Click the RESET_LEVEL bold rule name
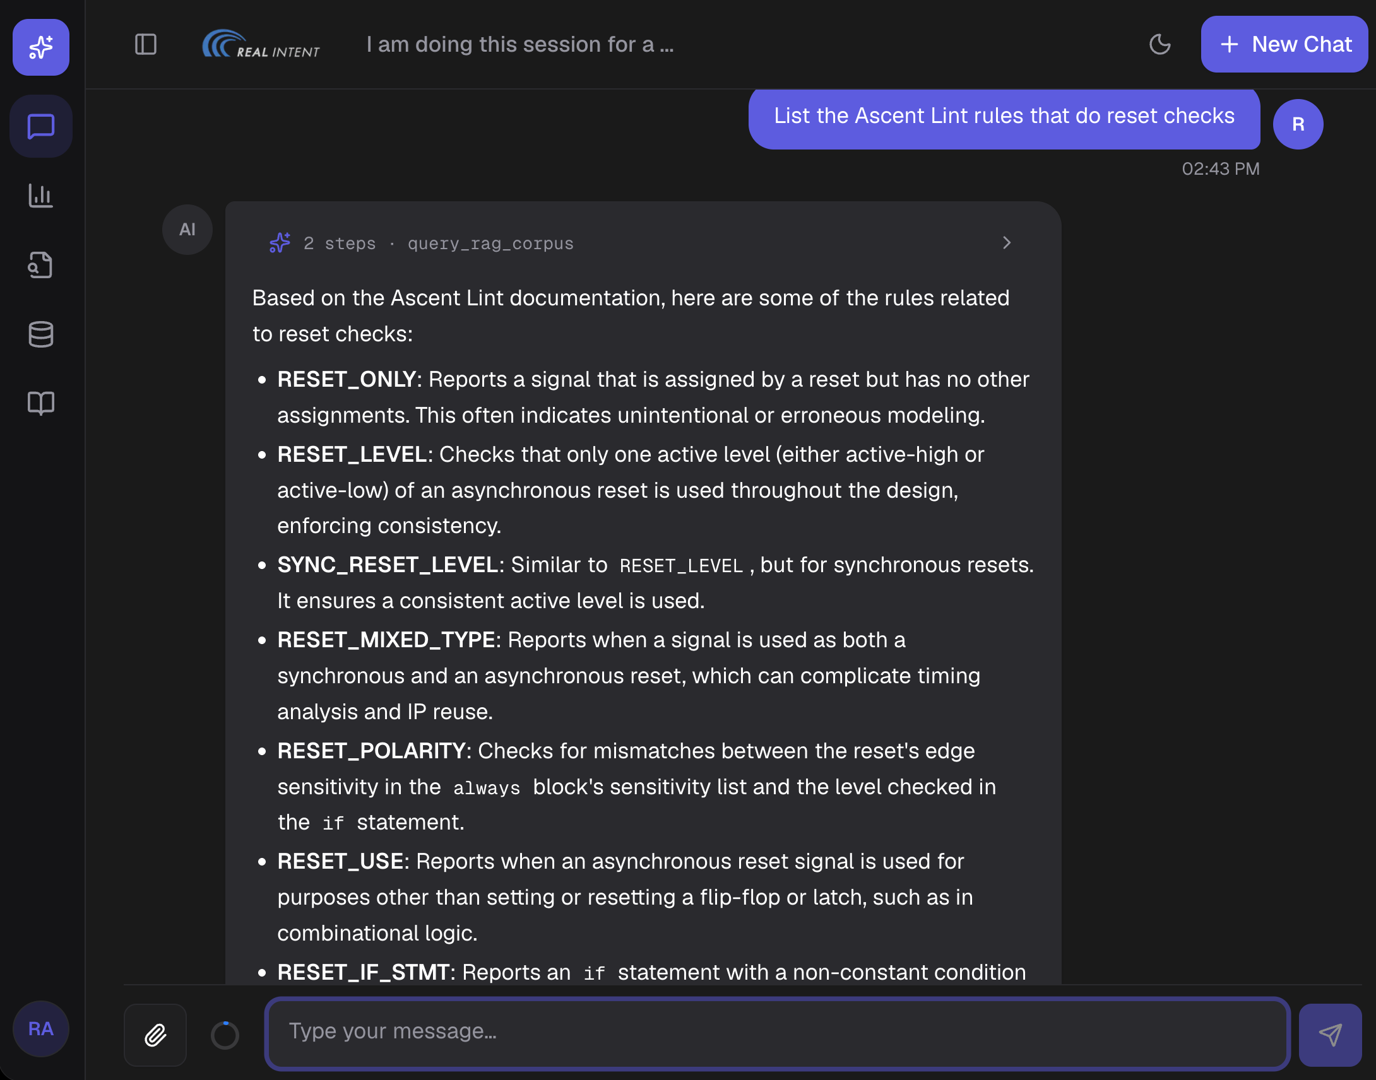This screenshot has width=1376, height=1080. 352,455
